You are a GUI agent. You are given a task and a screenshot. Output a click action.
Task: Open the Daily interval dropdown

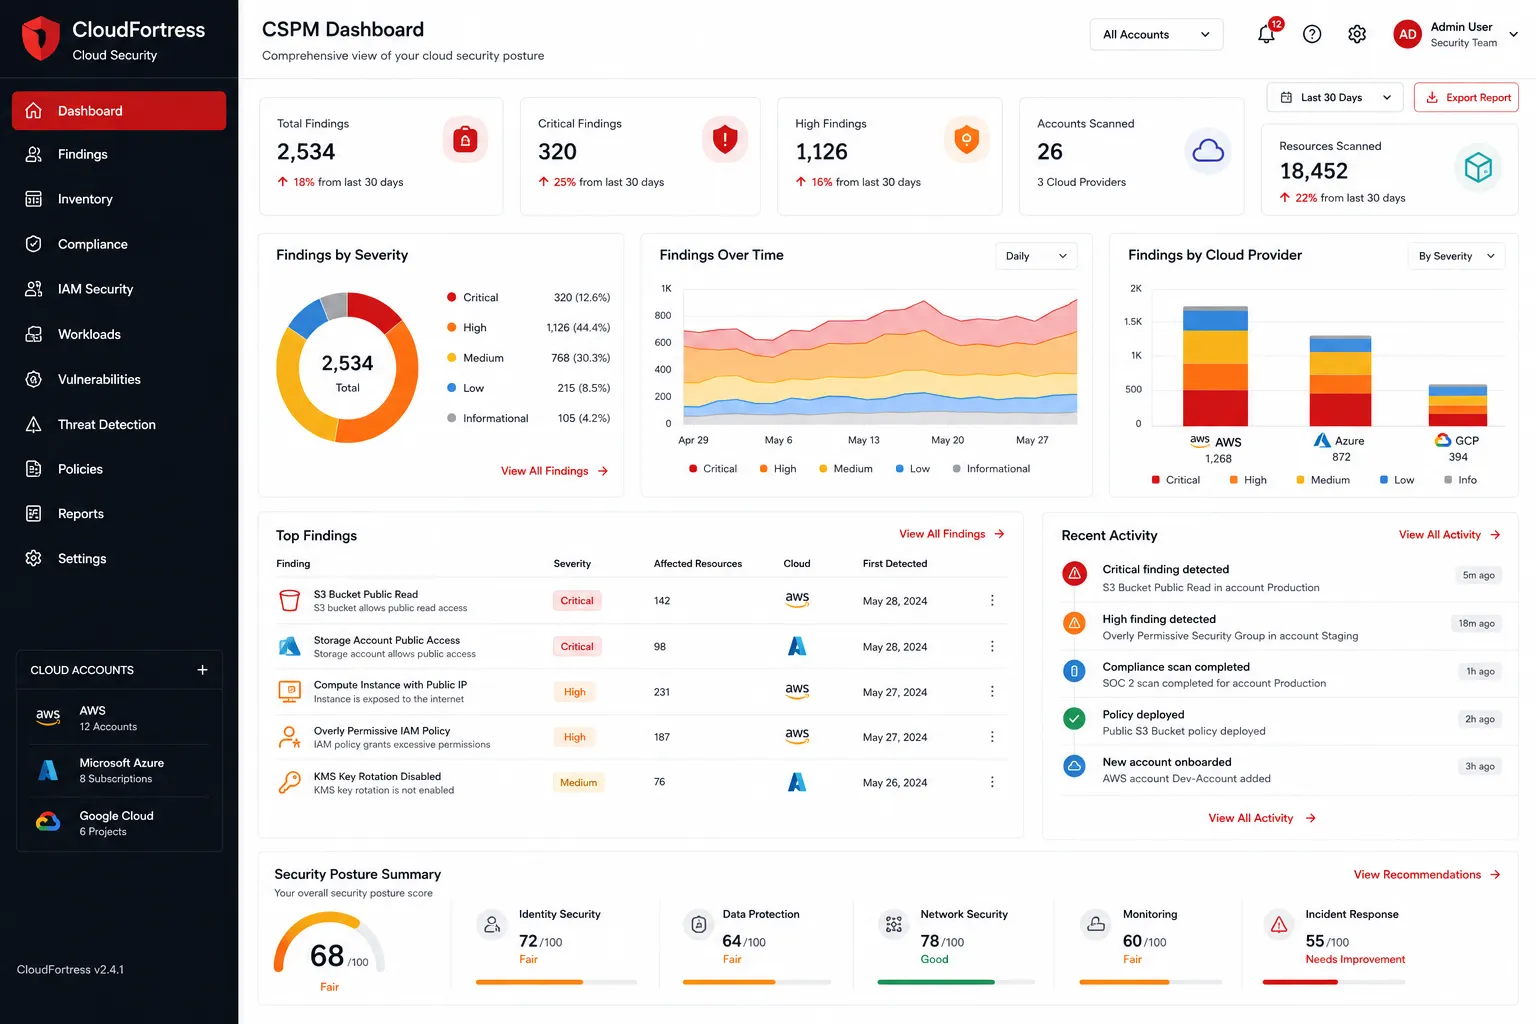[1037, 256]
